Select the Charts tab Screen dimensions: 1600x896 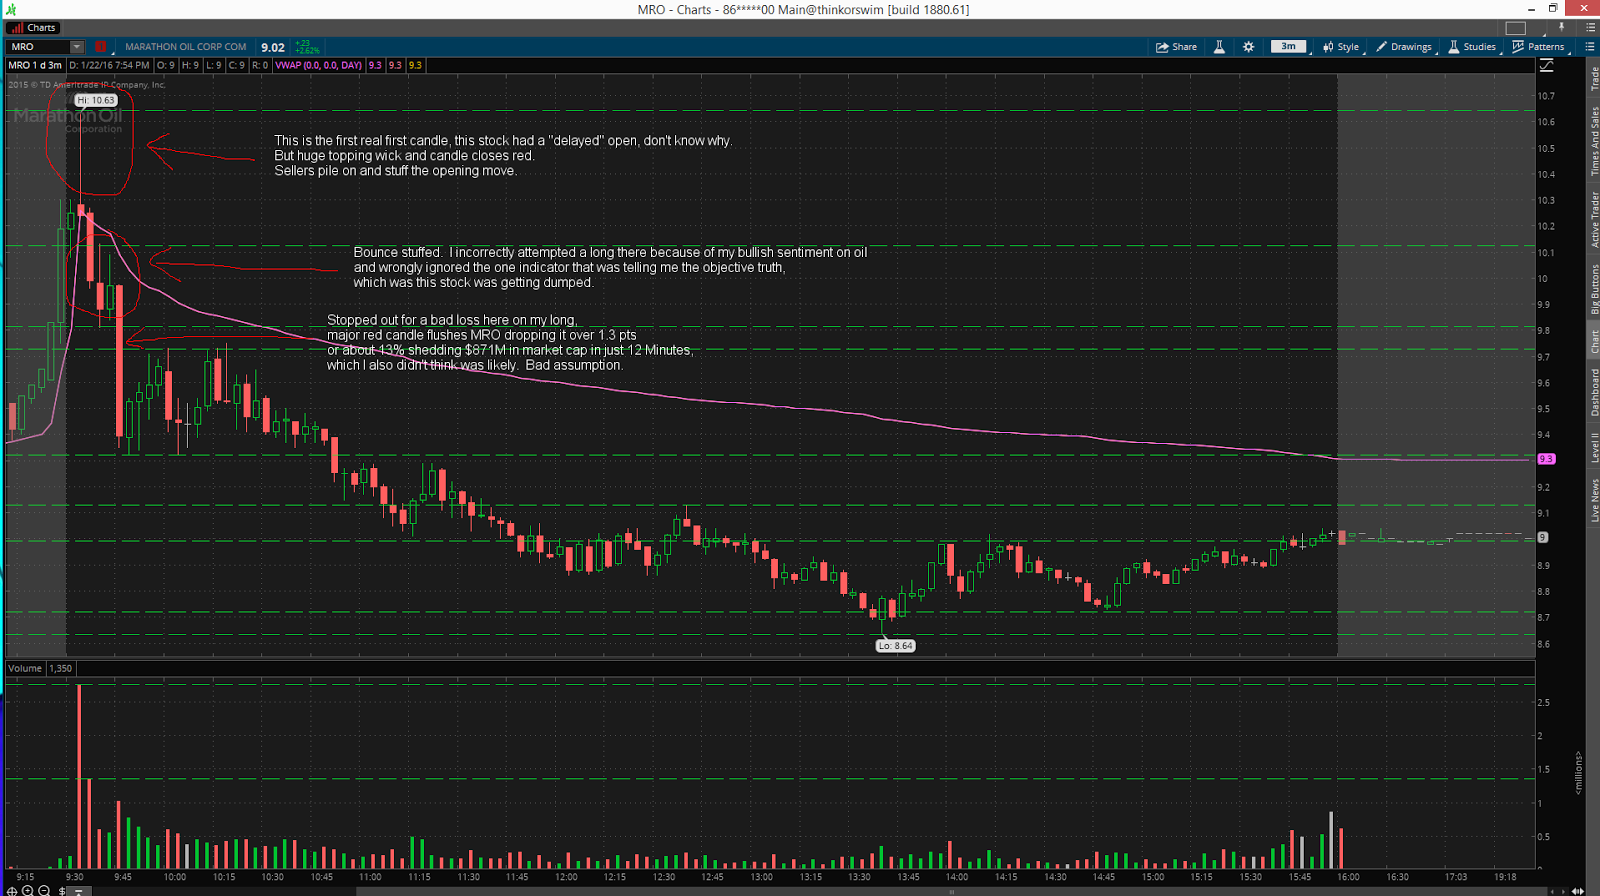point(34,28)
